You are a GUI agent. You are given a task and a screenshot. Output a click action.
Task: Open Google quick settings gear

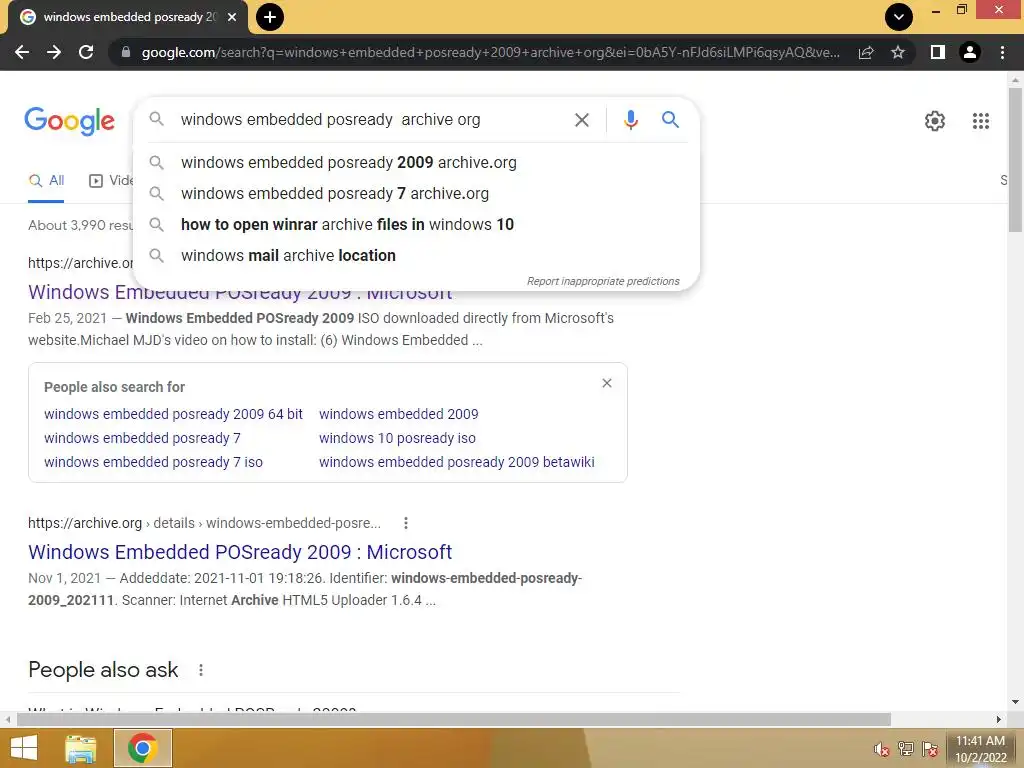935,121
